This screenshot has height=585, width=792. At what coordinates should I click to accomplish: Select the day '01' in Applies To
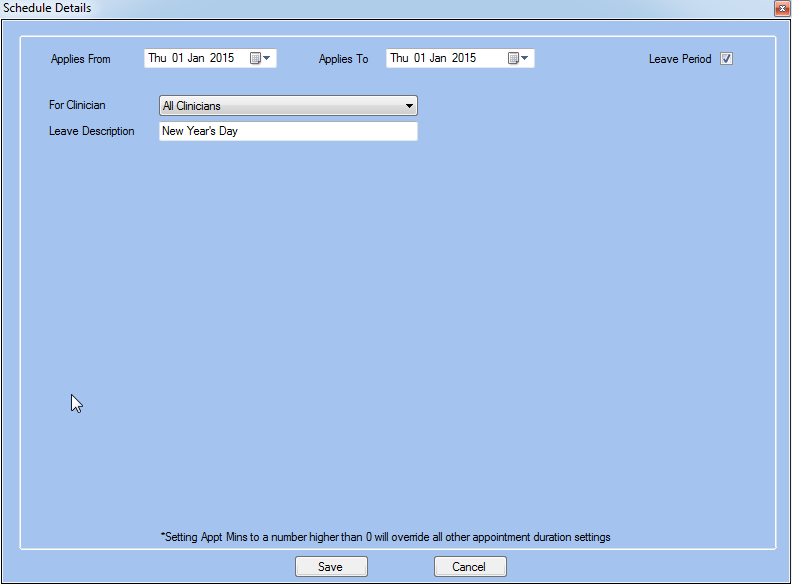click(420, 59)
